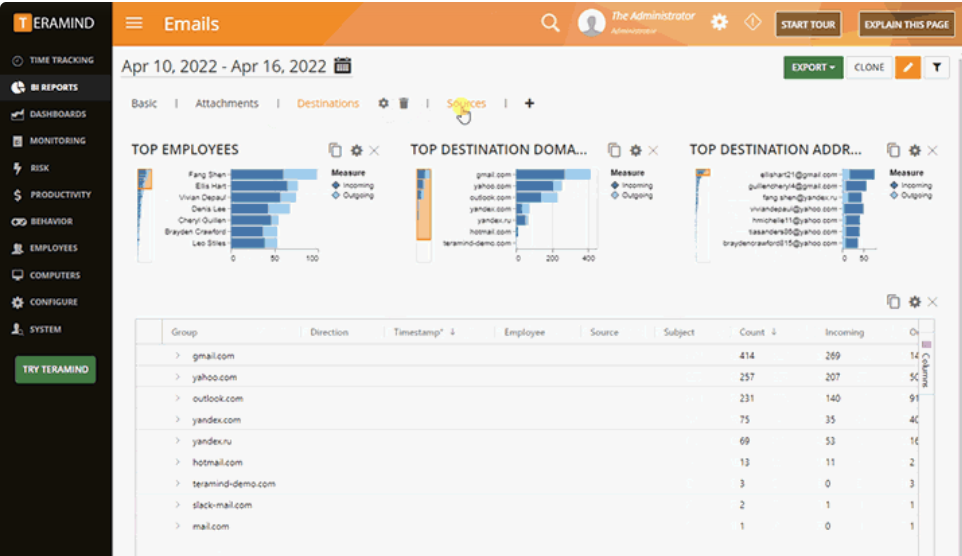Image resolution: width=962 pixels, height=556 pixels.
Task: Copy the Top Employees widget
Action: (x=335, y=150)
